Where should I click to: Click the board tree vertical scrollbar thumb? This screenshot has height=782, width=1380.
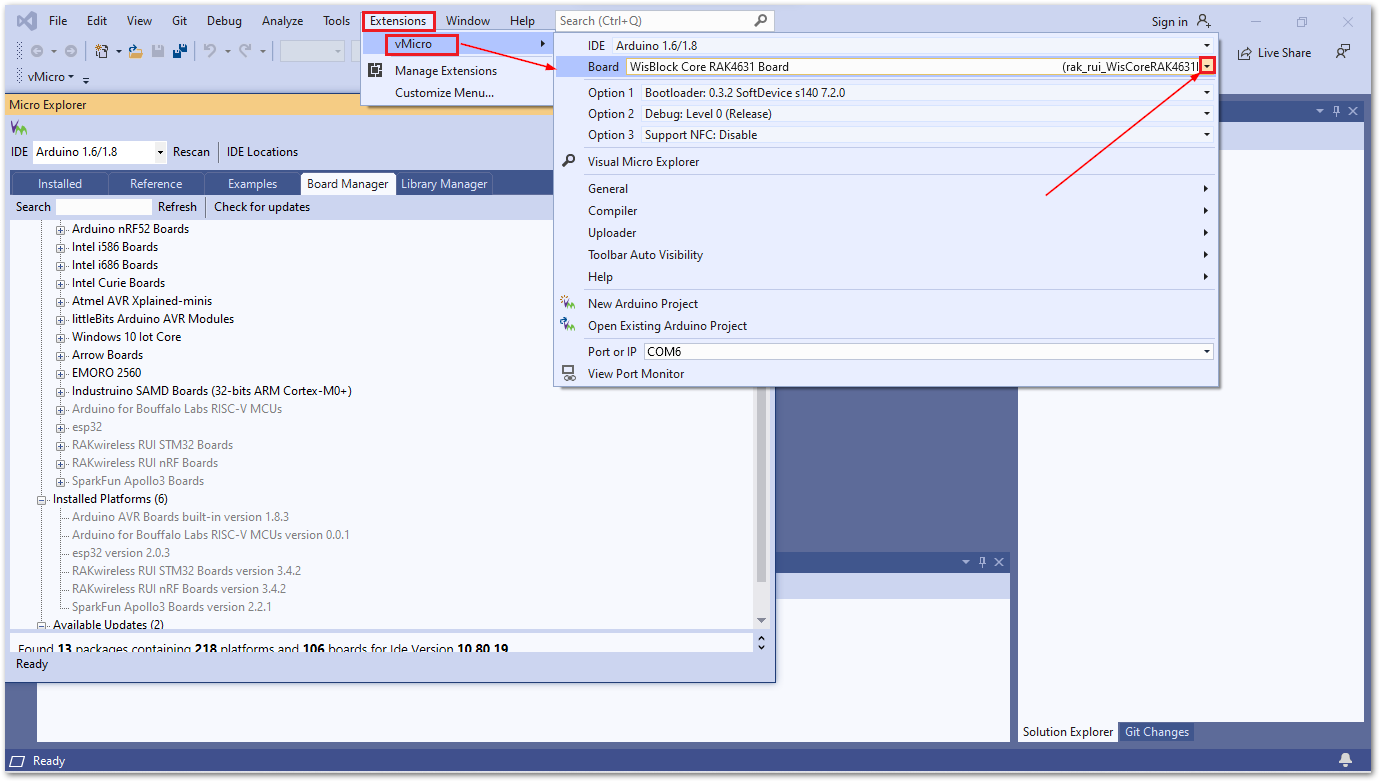(x=761, y=484)
